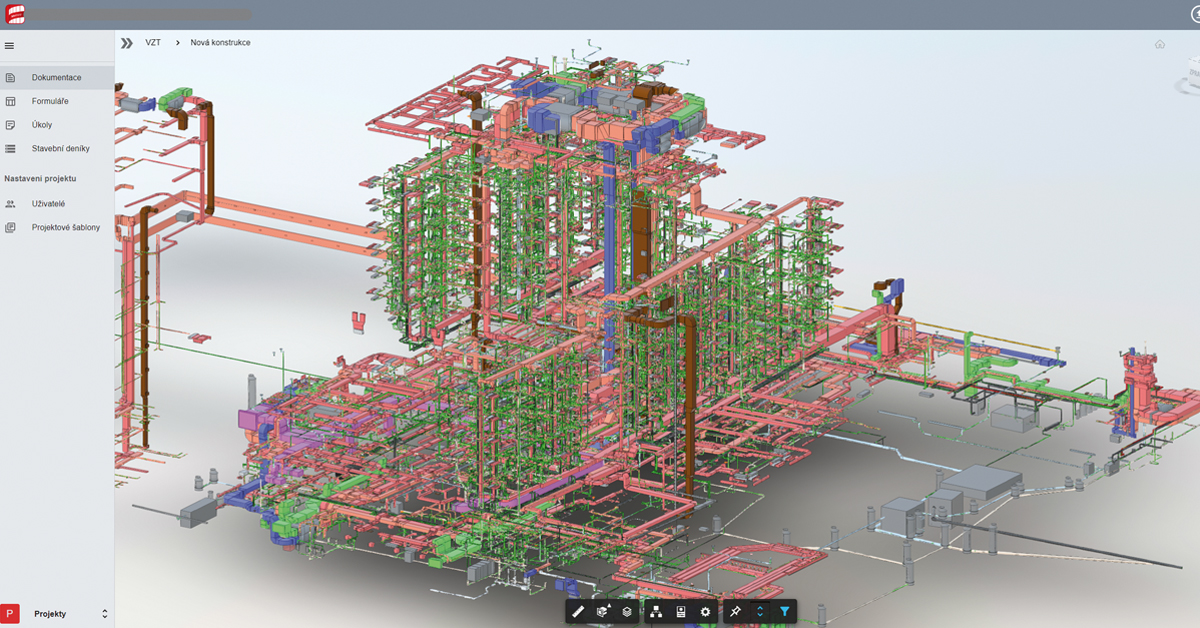
Task: Select the ruler measure tool
Action: pyautogui.click(x=578, y=611)
